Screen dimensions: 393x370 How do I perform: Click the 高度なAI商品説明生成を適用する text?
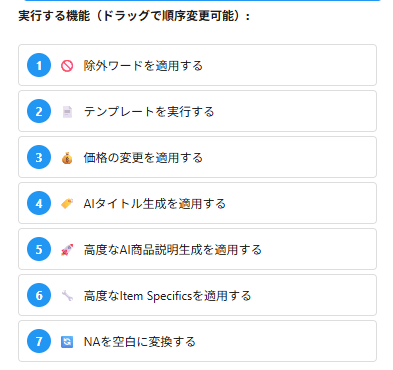173,250
